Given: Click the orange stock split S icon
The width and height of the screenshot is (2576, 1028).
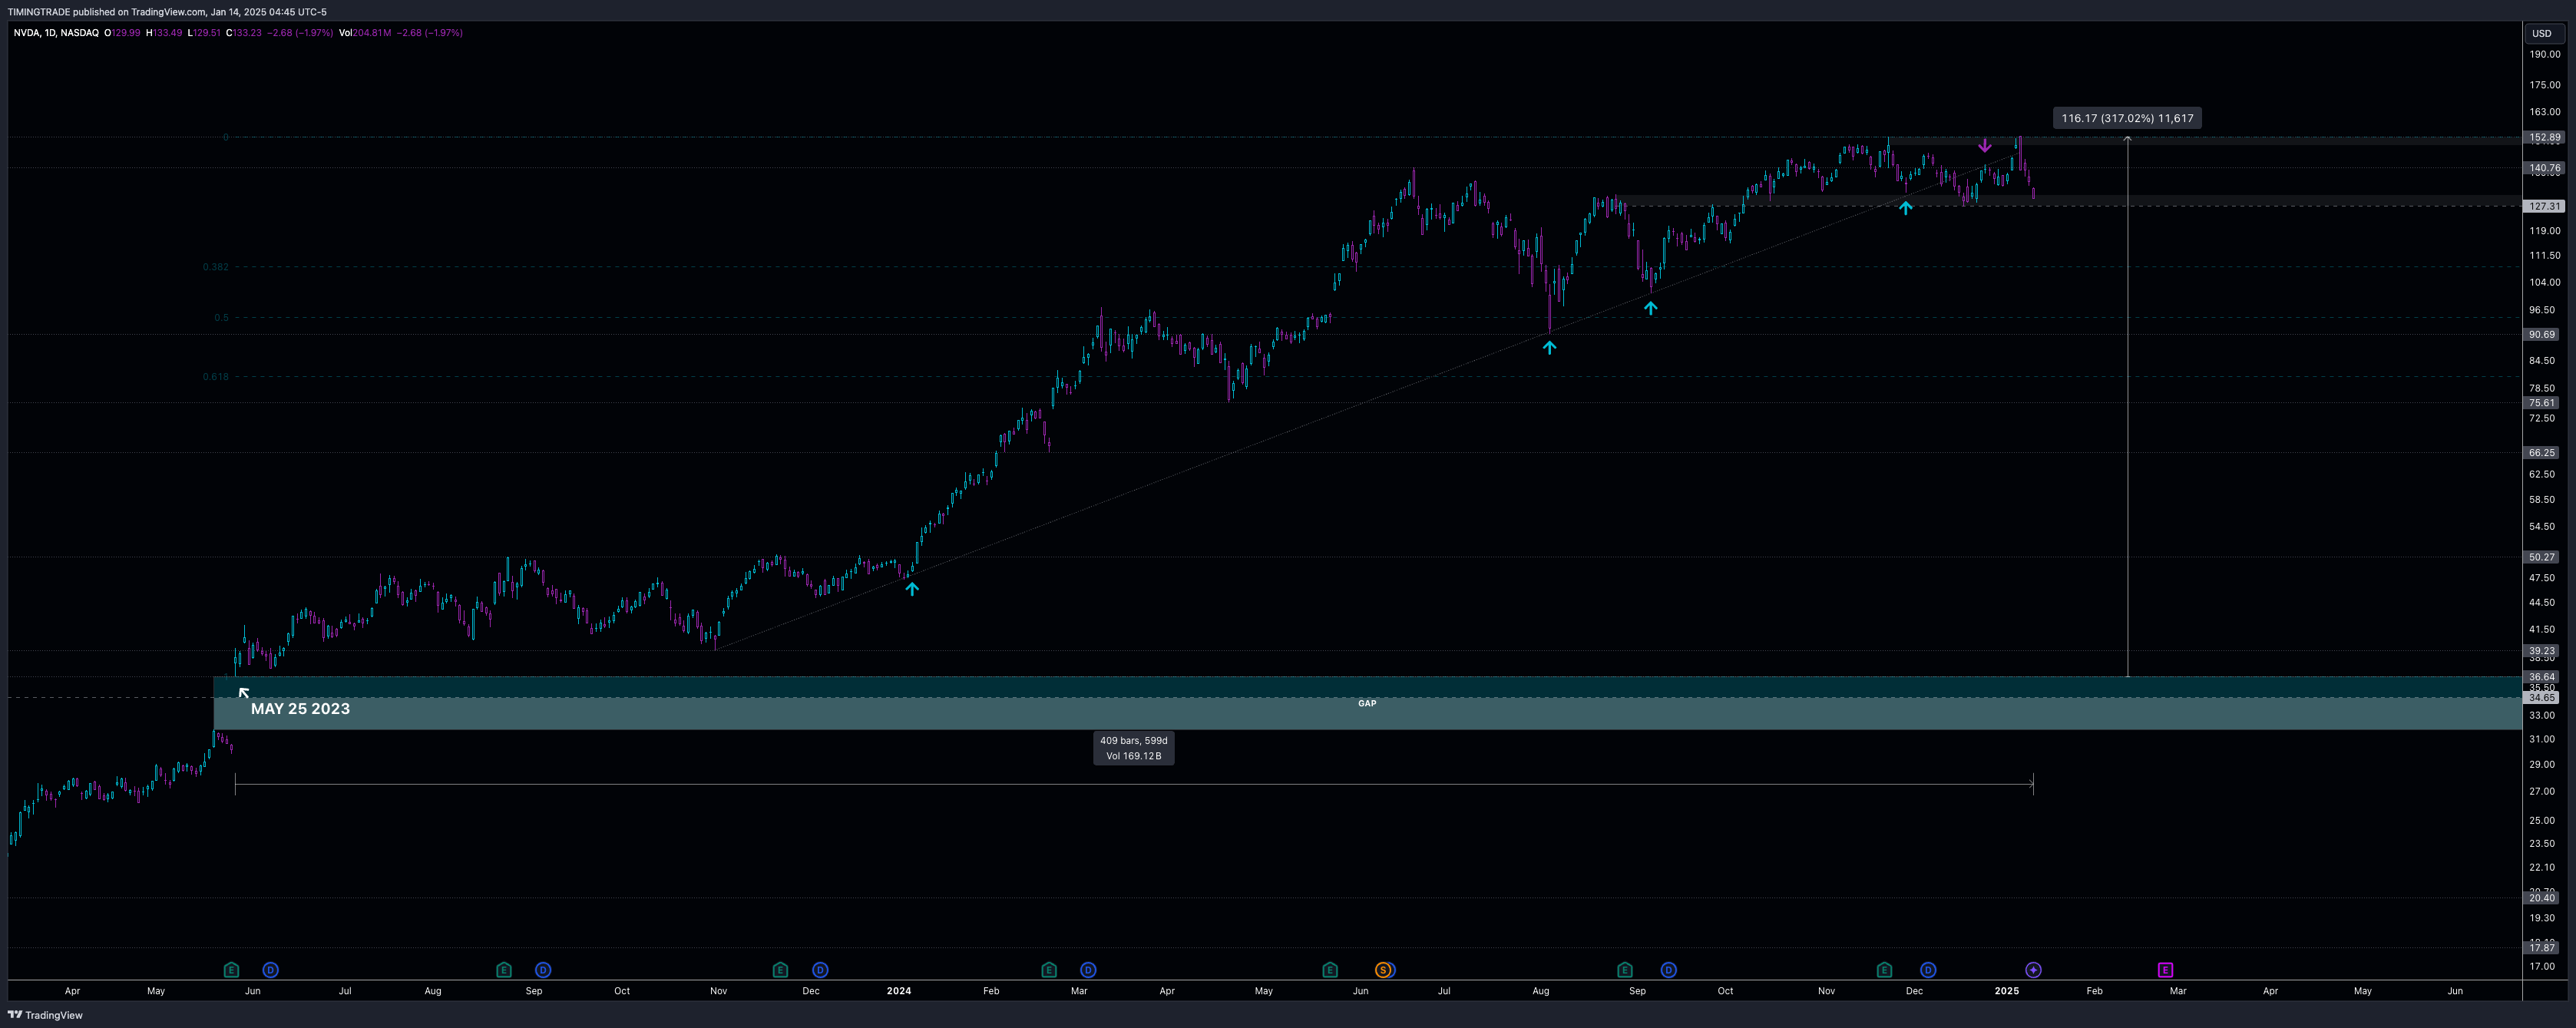Looking at the screenshot, I should (x=1383, y=970).
